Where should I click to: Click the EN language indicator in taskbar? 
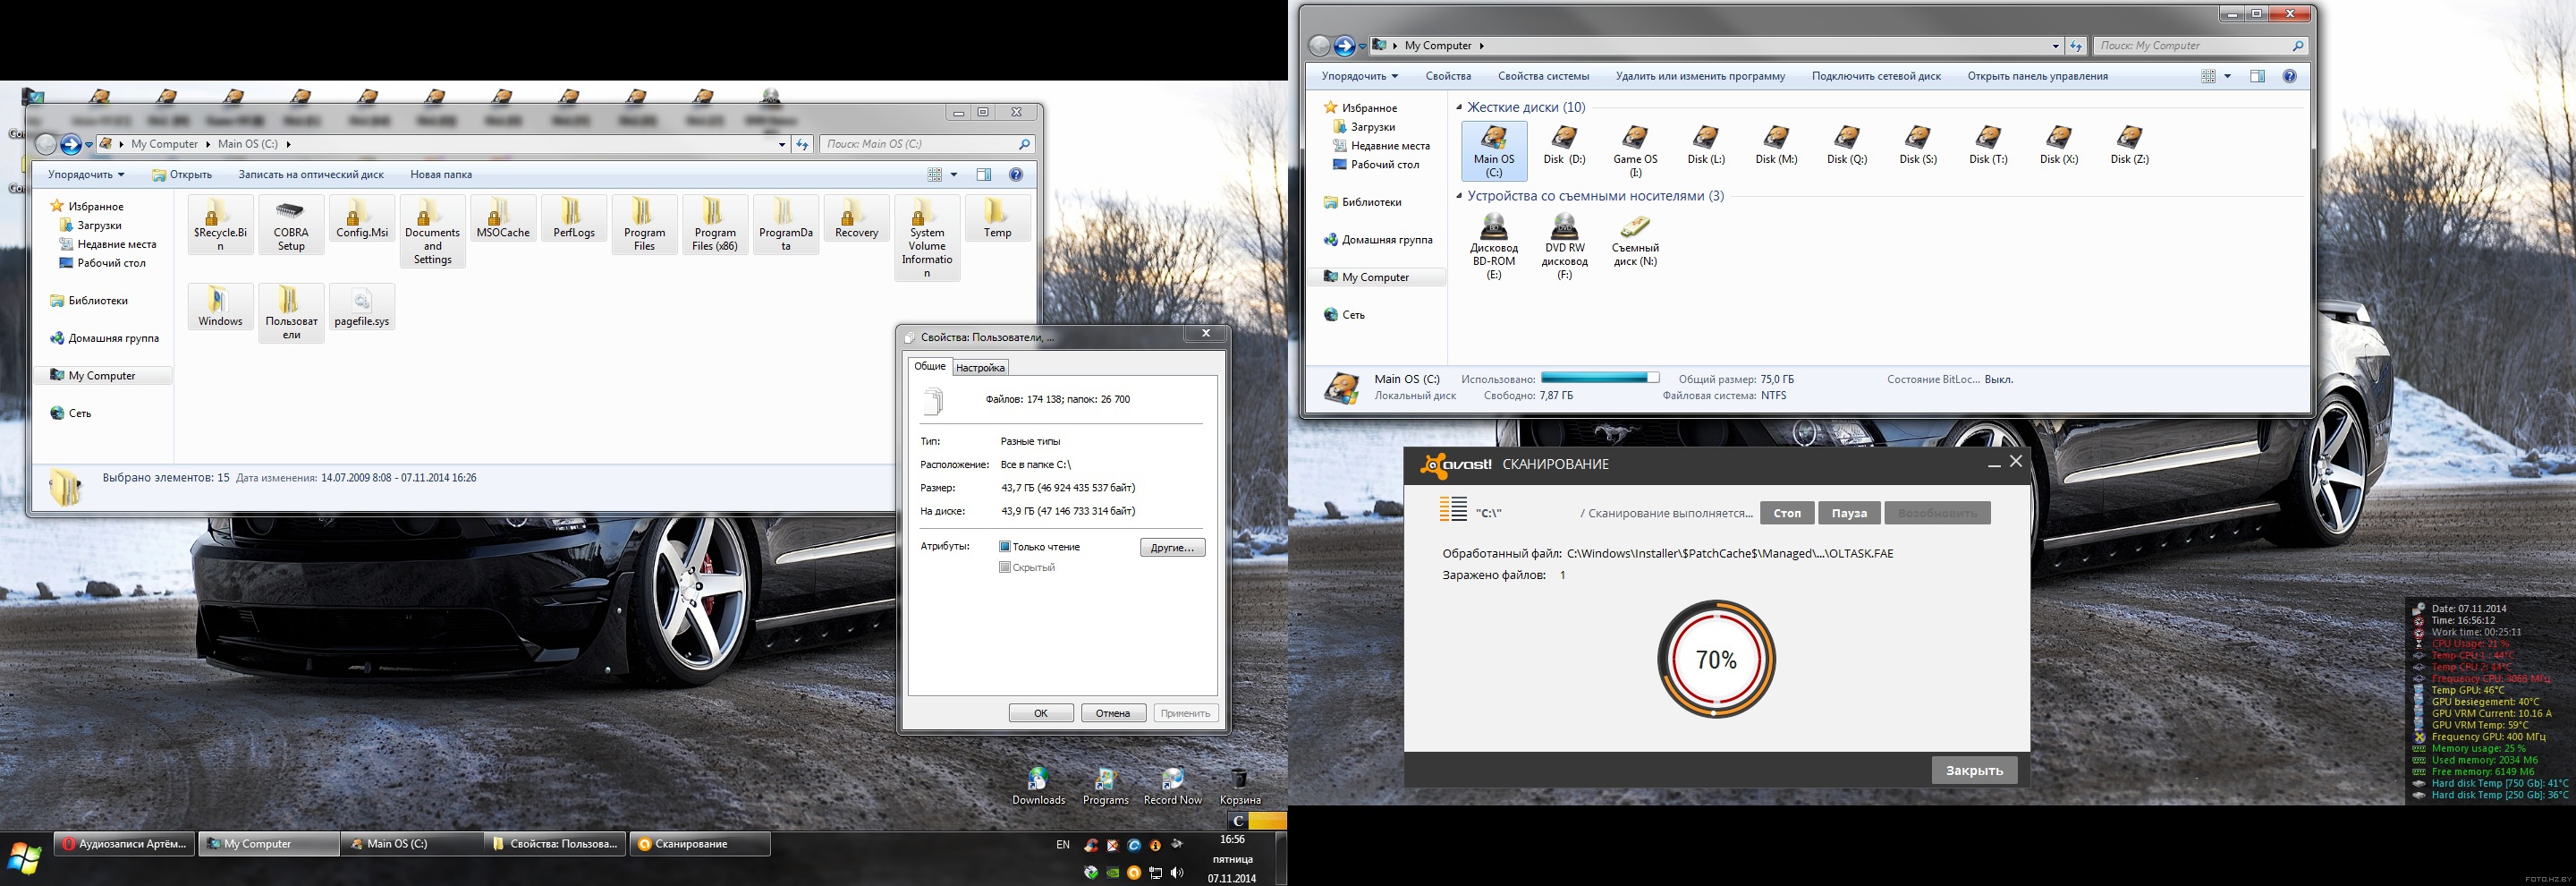1062,845
